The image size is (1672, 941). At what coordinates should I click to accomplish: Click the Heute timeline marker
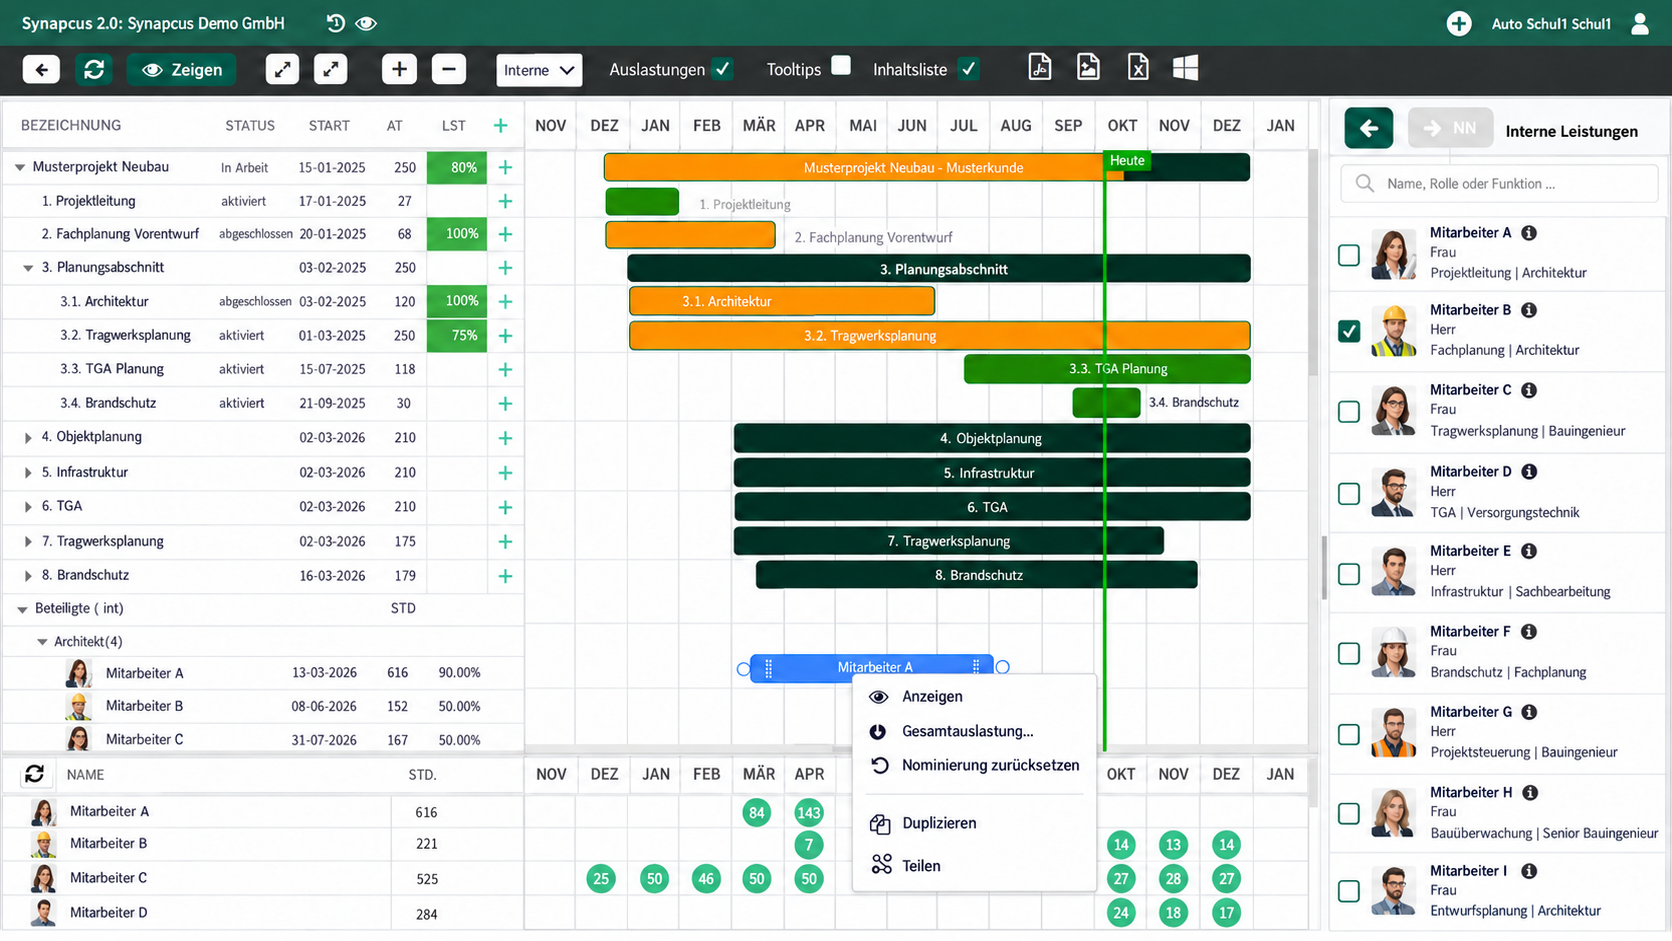[1127, 161]
